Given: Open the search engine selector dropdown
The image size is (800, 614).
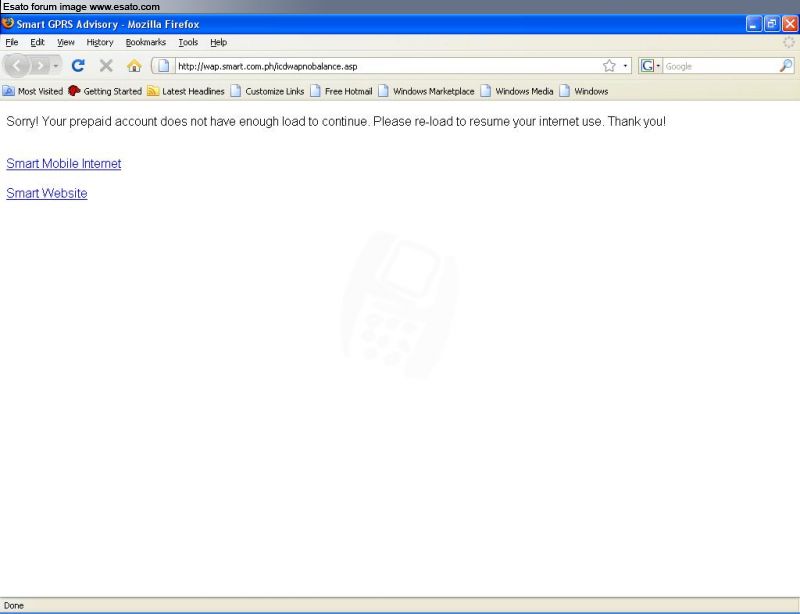Looking at the screenshot, I should (650, 66).
